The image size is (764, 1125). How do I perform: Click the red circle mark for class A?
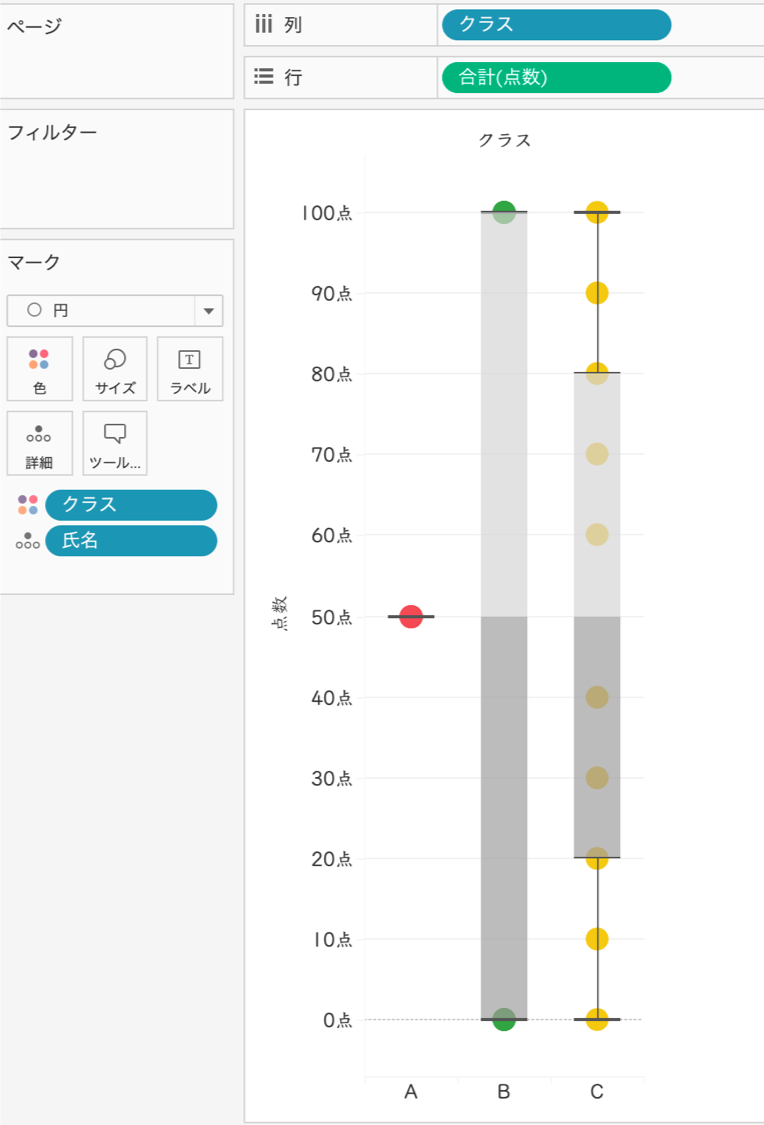(411, 615)
